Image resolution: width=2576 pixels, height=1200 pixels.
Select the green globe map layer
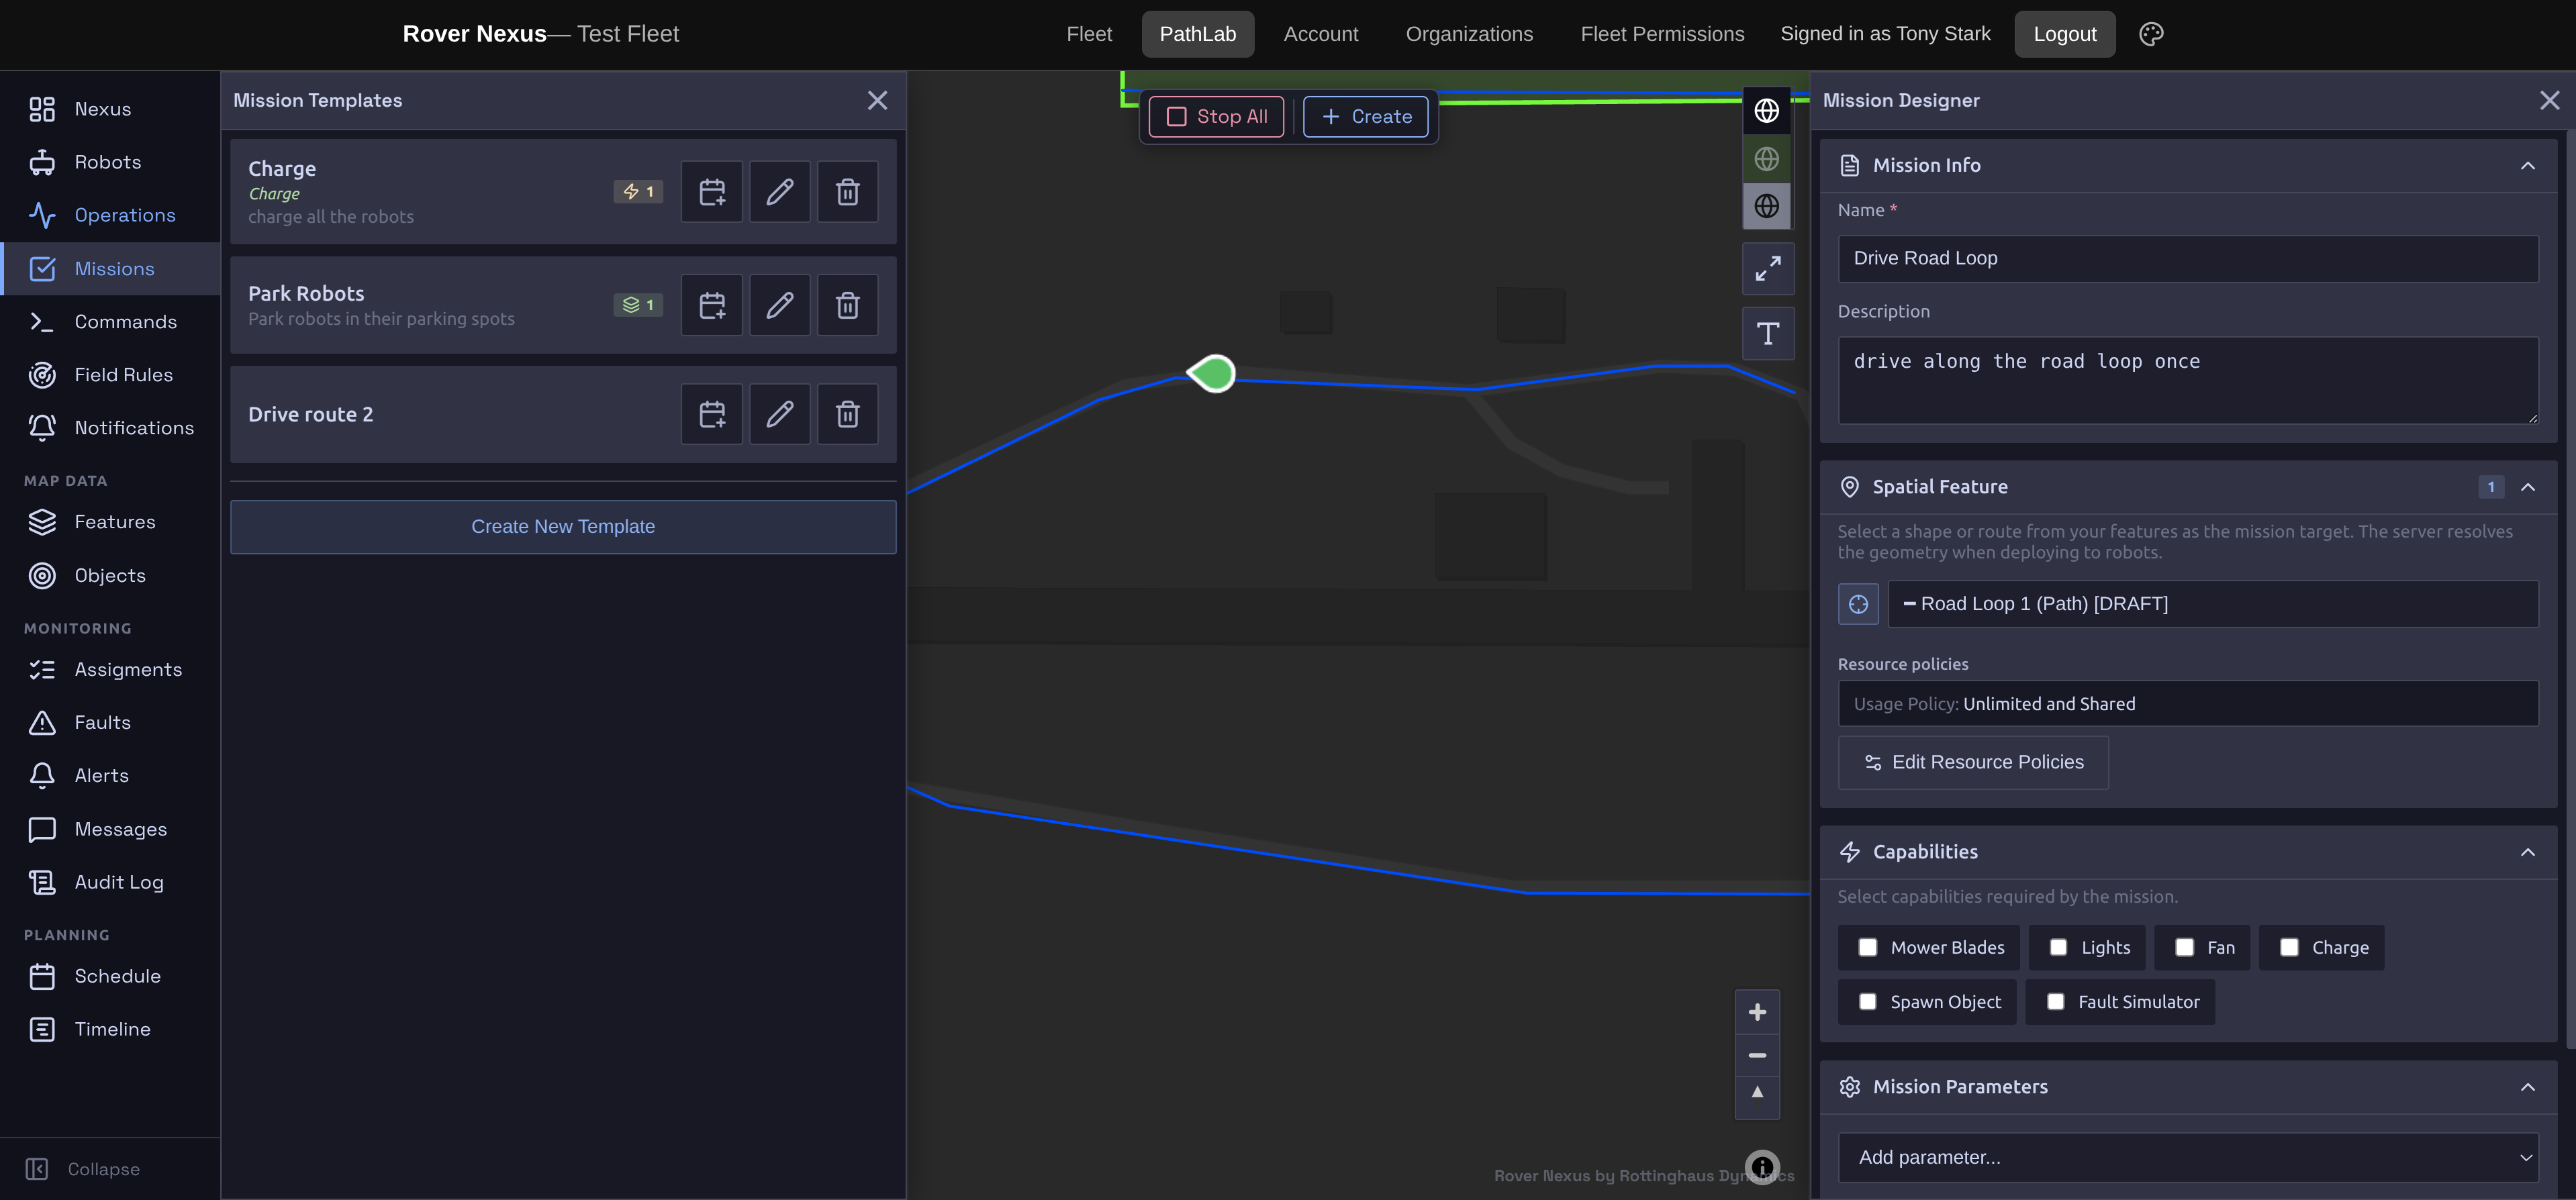click(x=1767, y=159)
